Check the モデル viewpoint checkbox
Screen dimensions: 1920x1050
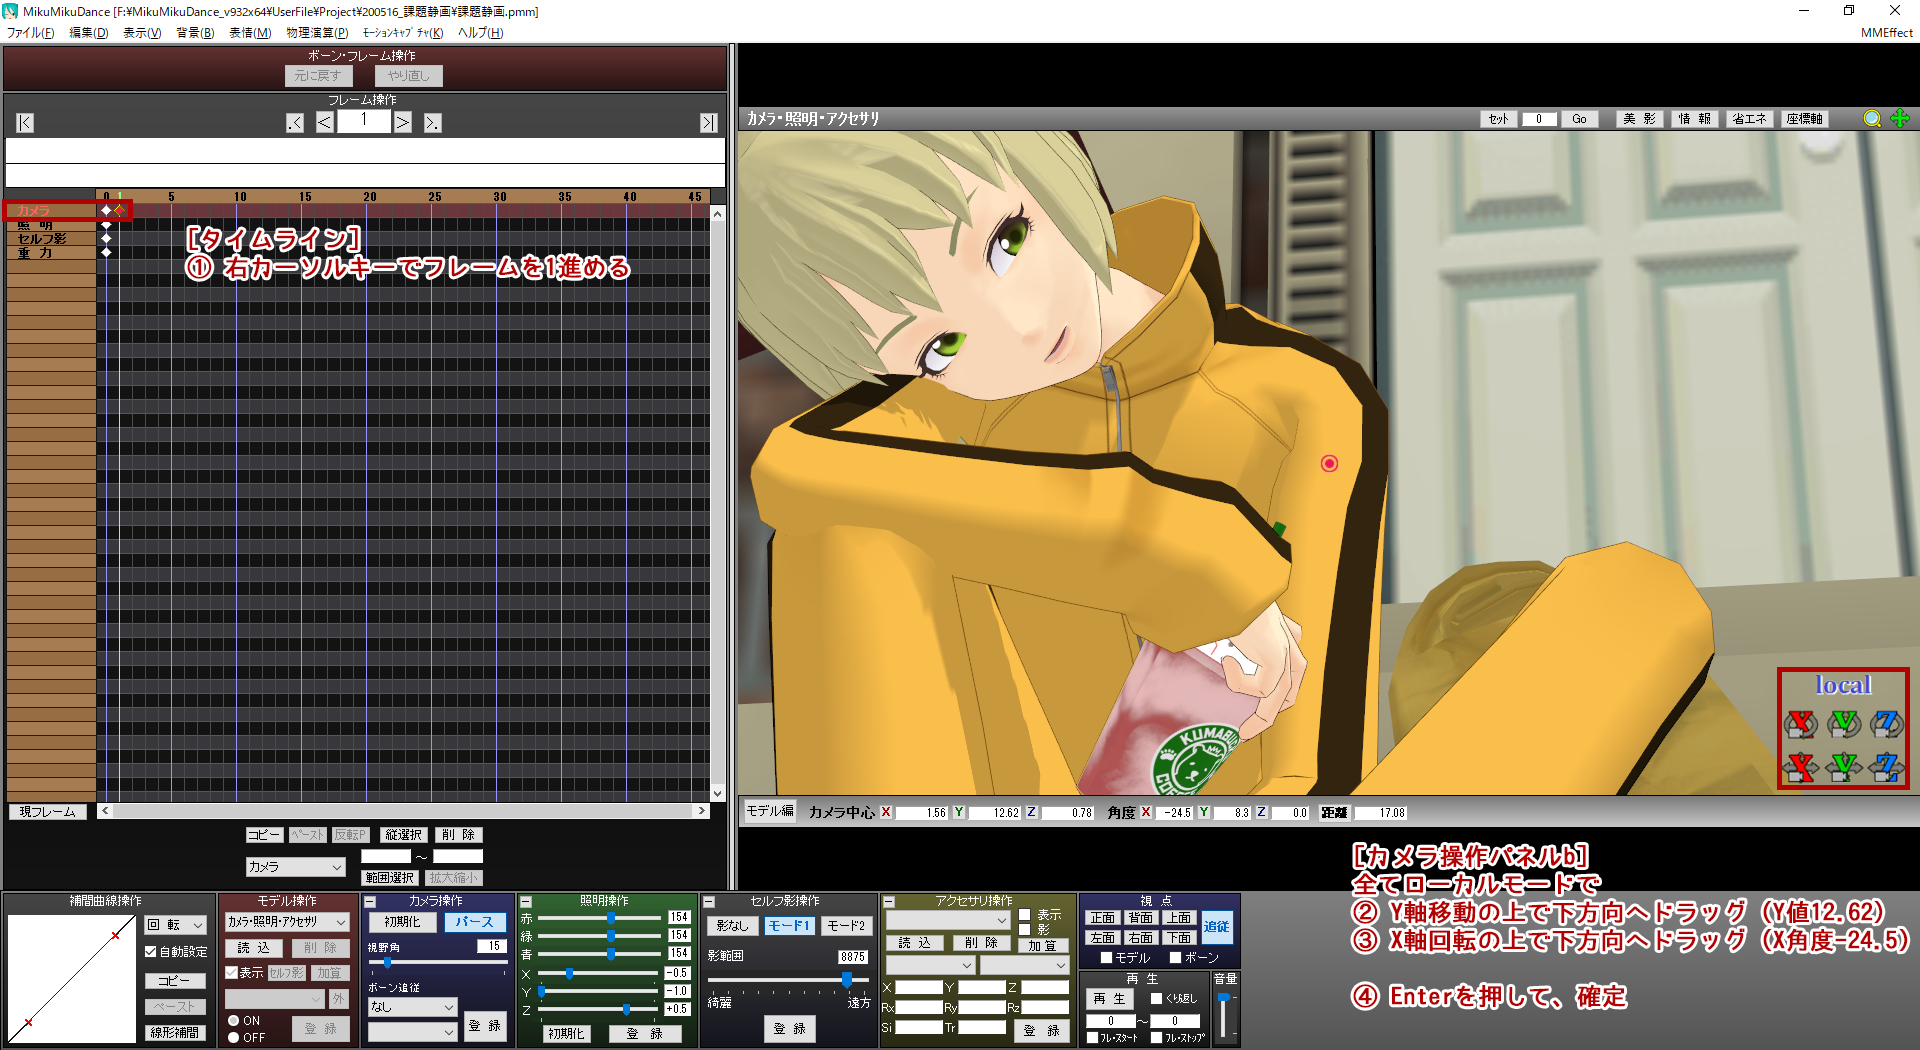point(1106,958)
